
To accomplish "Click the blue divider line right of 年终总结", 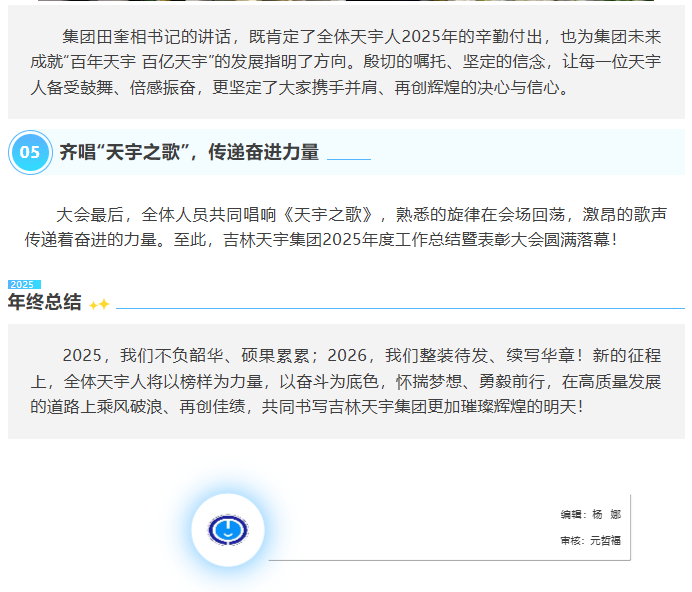I will (x=400, y=308).
